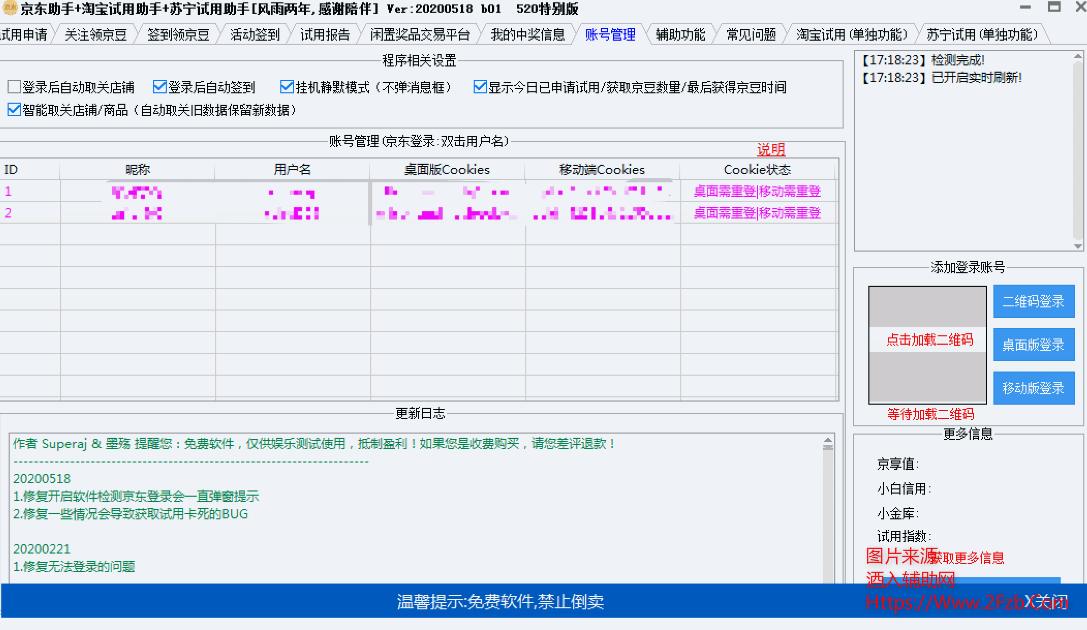Select account row with ID 2

(x=419, y=213)
